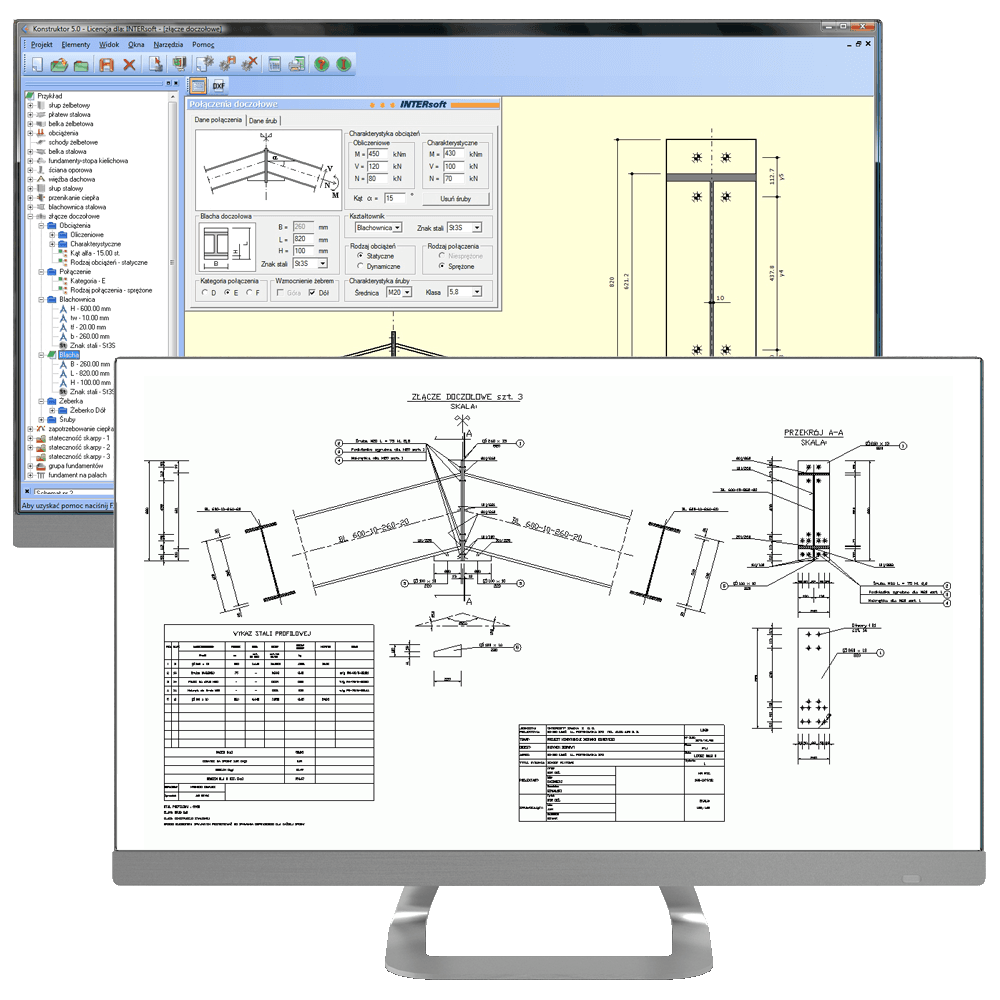Click the computer monitor toolbar icon
The height and width of the screenshot is (1000, 1000).
179,64
